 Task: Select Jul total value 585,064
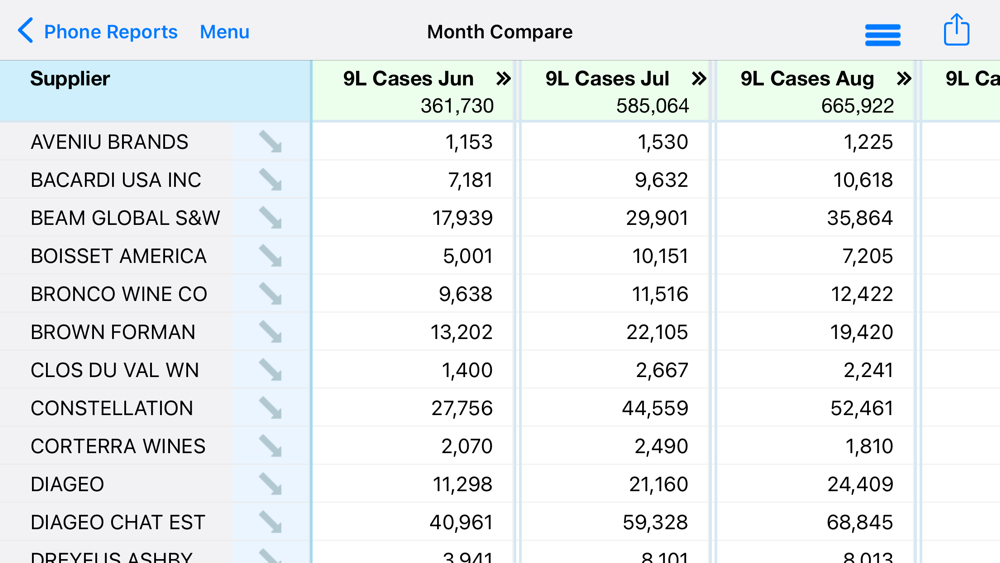coord(652,106)
